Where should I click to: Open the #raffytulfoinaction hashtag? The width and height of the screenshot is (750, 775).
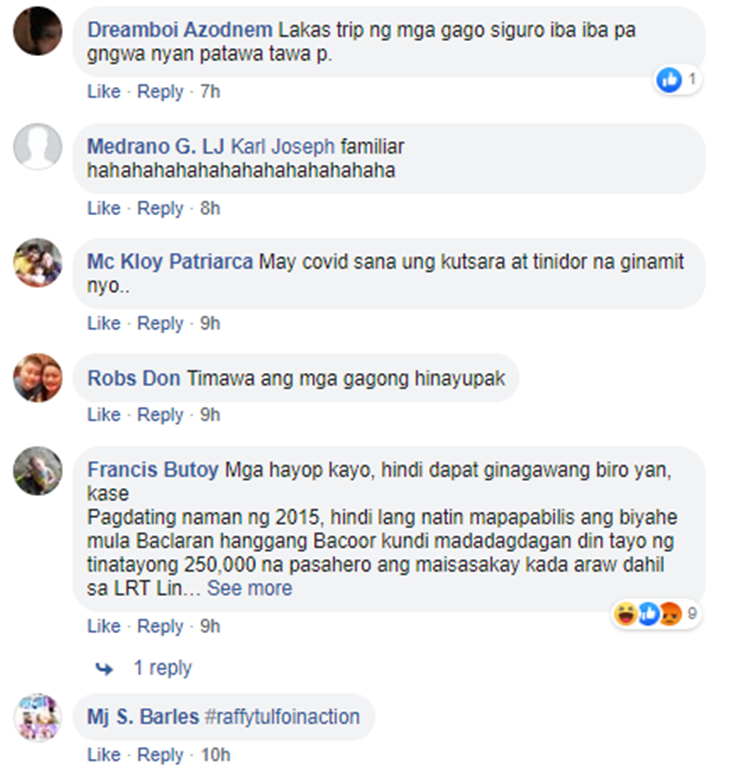point(282,717)
